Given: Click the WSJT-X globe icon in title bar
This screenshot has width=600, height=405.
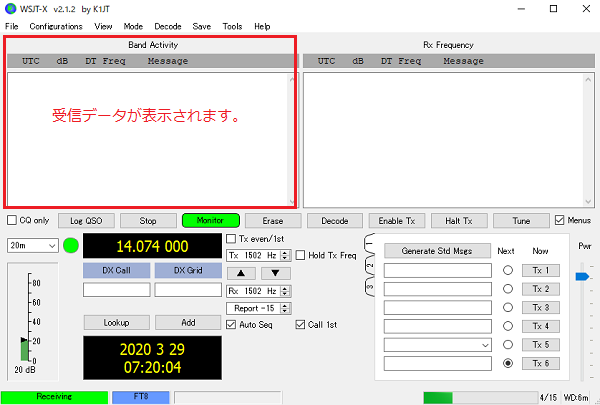Looking at the screenshot, I should point(11,8).
